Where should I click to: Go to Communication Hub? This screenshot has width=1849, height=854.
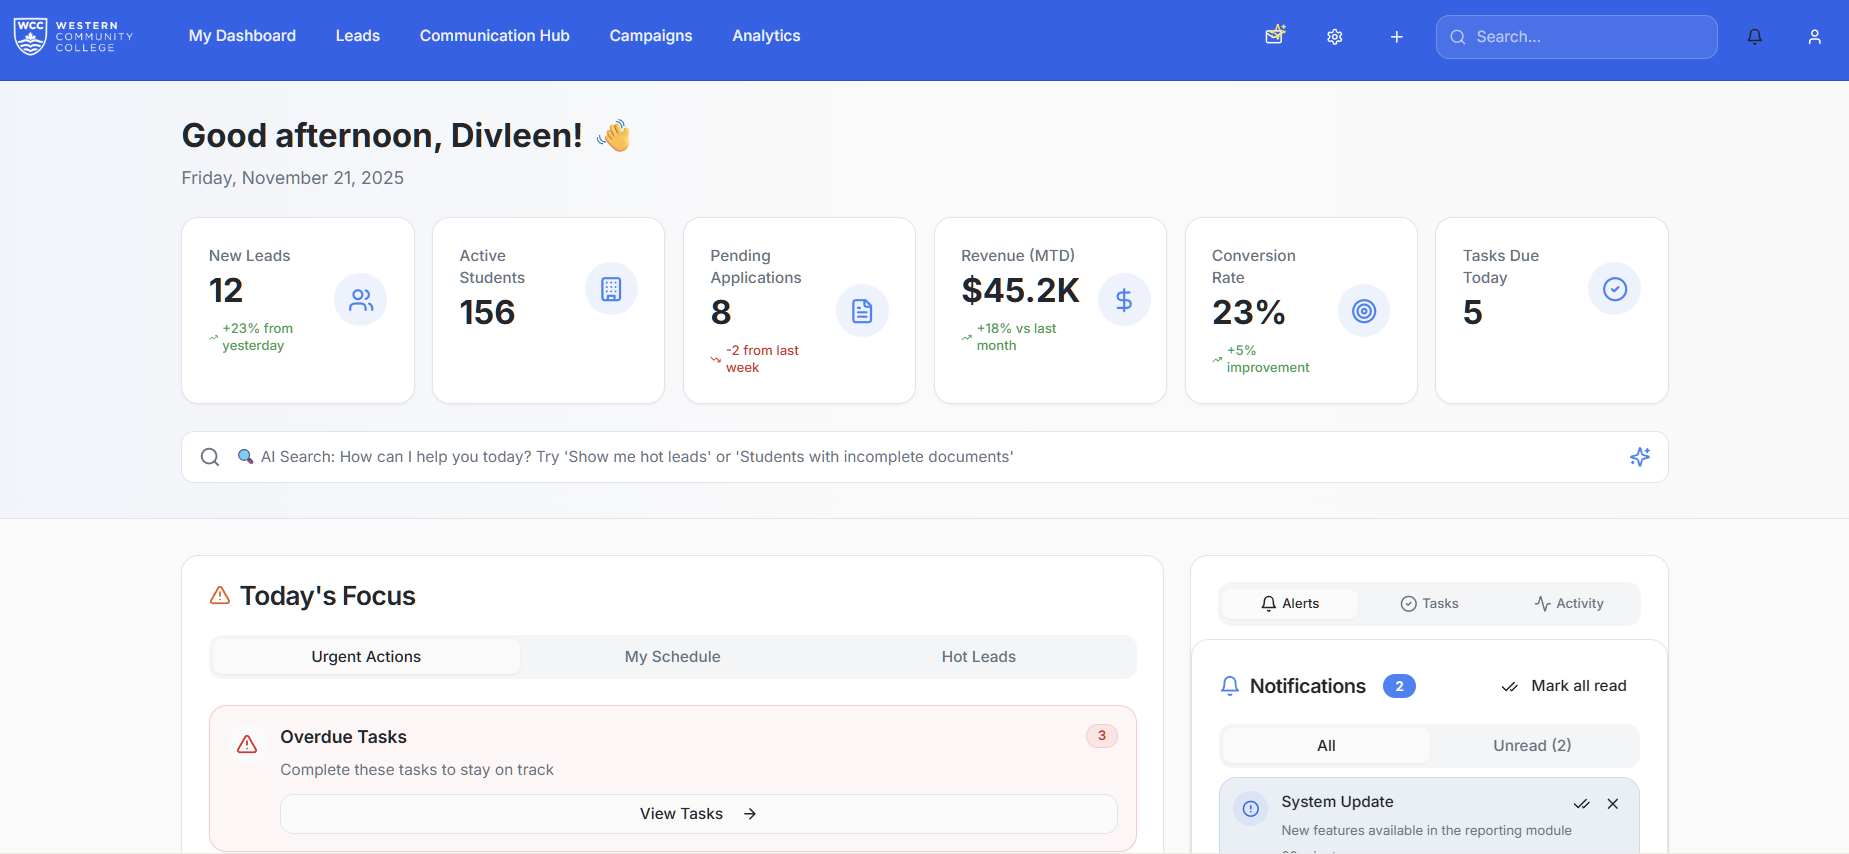[494, 36]
